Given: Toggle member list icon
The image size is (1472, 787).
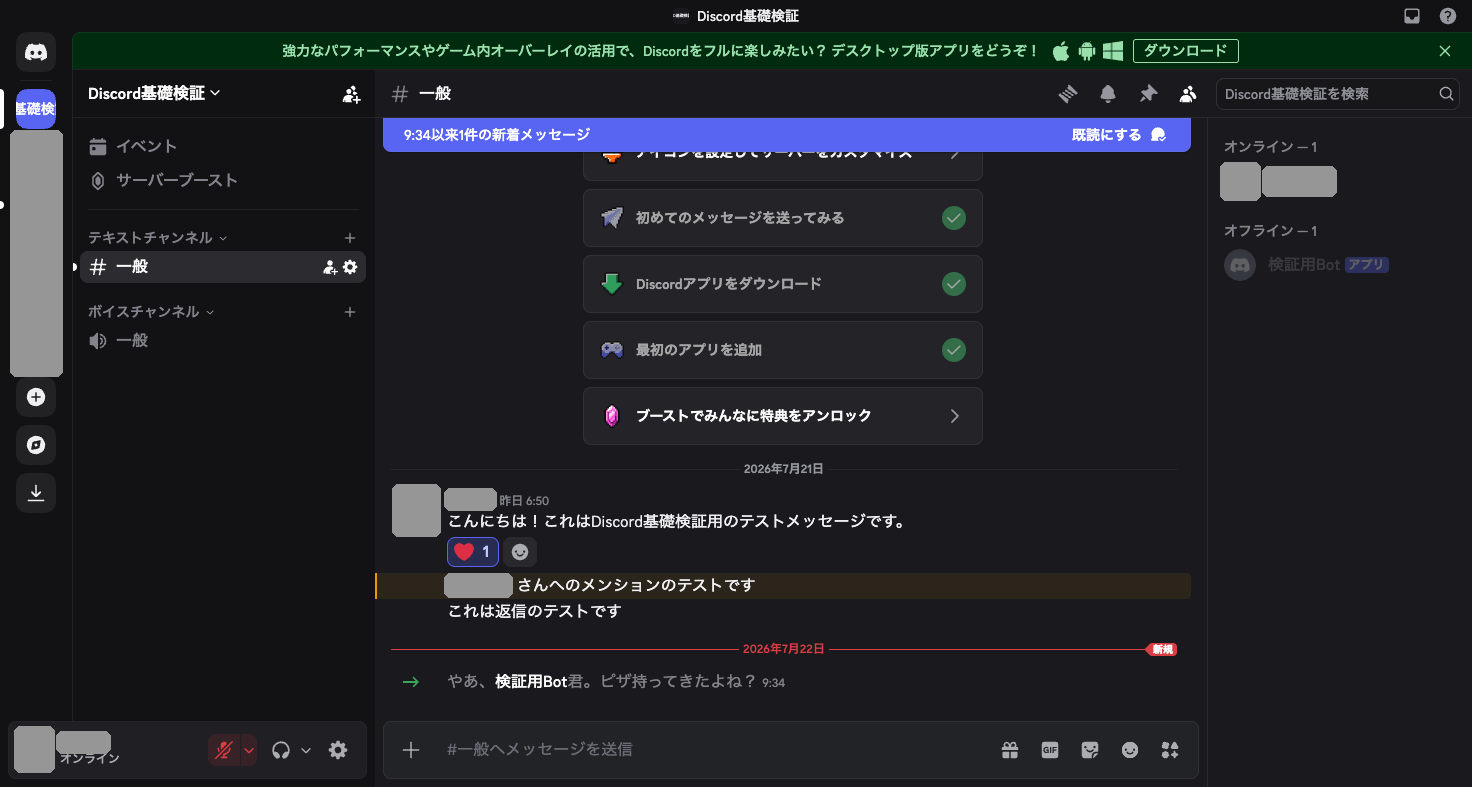Looking at the screenshot, I should (x=1188, y=94).
